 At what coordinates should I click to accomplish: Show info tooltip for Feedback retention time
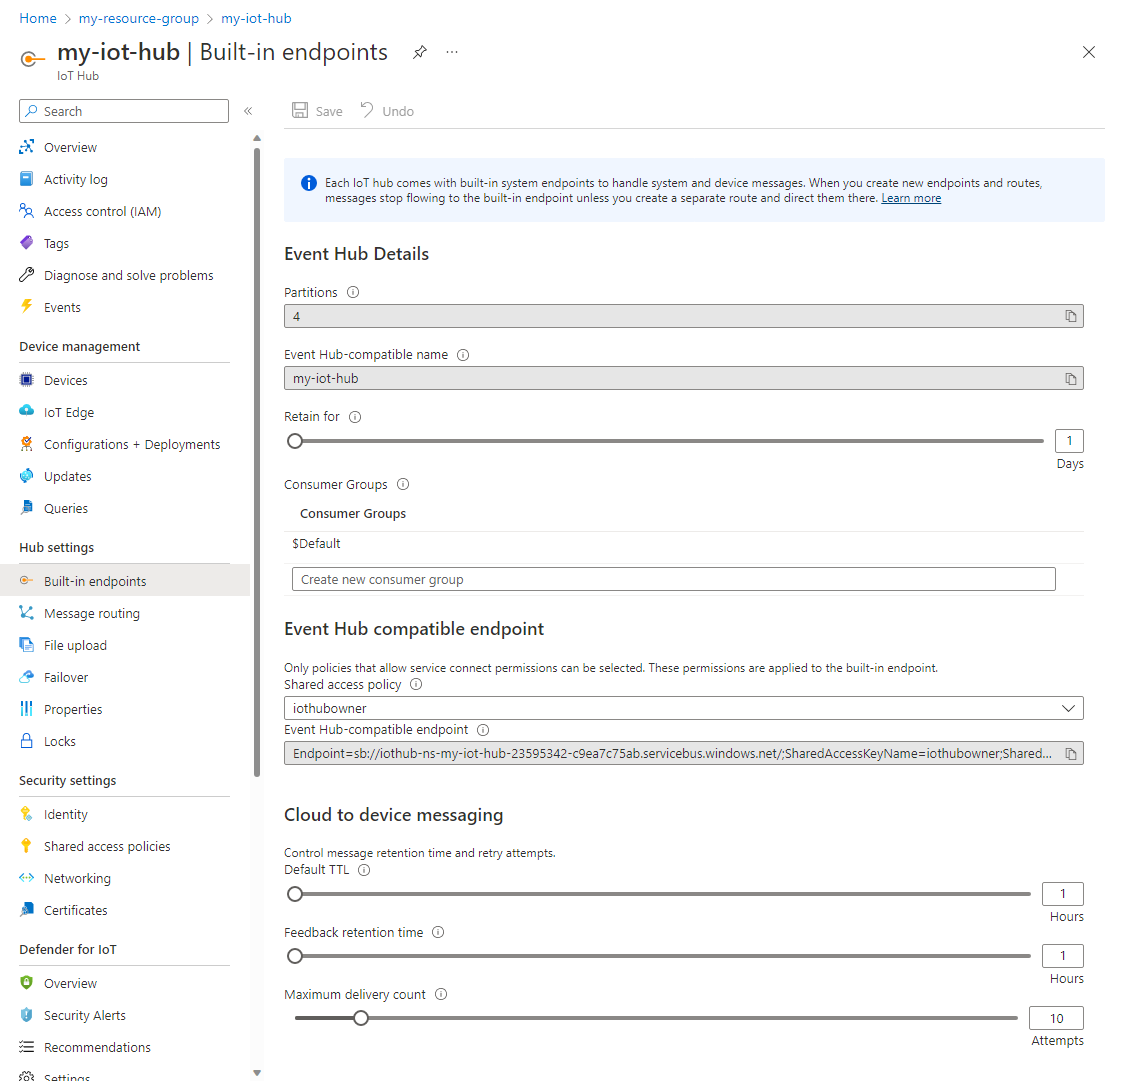click(x=438, y=933)
